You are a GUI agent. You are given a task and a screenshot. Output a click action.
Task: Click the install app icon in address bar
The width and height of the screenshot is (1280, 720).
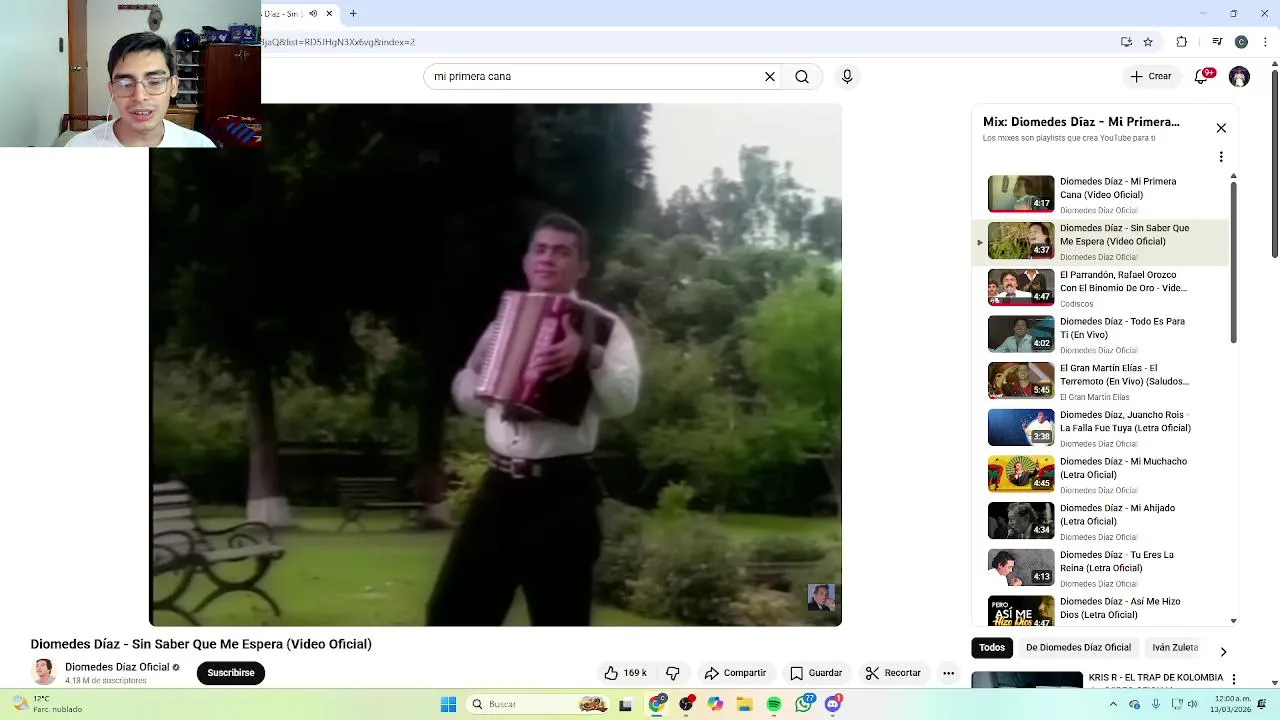point(1126,42)
